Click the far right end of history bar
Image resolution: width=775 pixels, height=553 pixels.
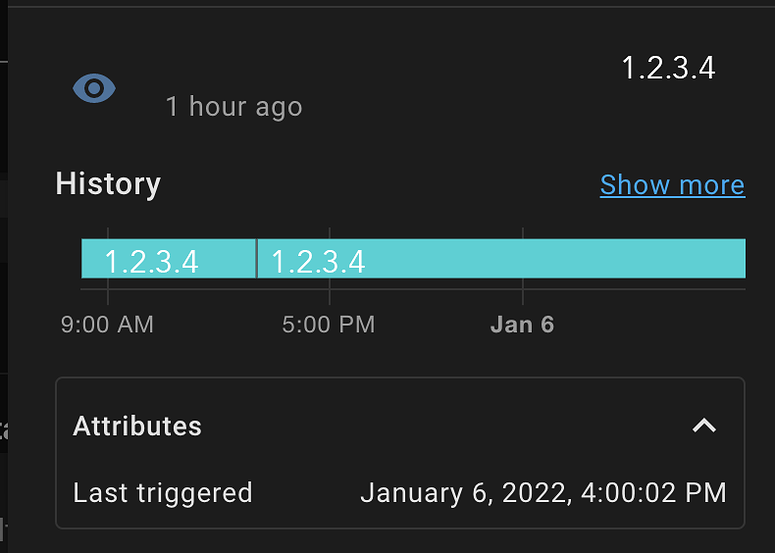[741, 258]
